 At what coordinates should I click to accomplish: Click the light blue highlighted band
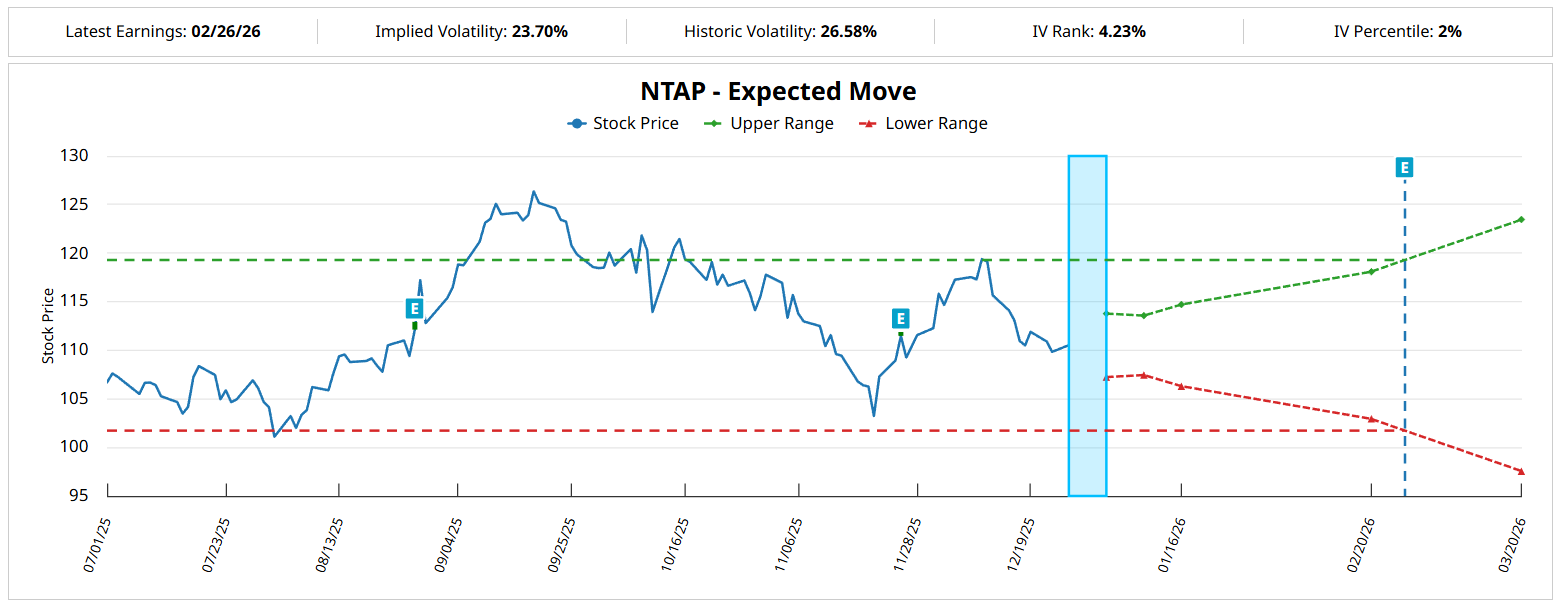(1087, 325)
